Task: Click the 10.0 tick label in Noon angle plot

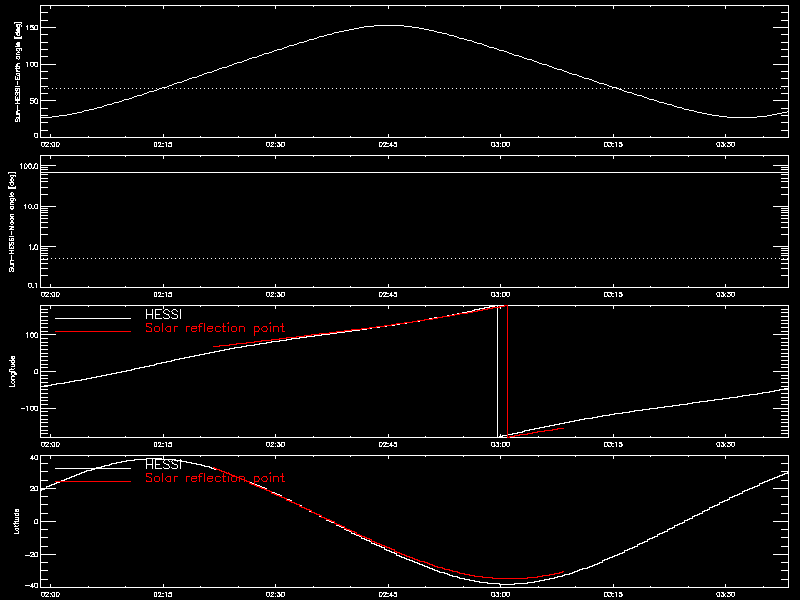Action: [31, 207]
